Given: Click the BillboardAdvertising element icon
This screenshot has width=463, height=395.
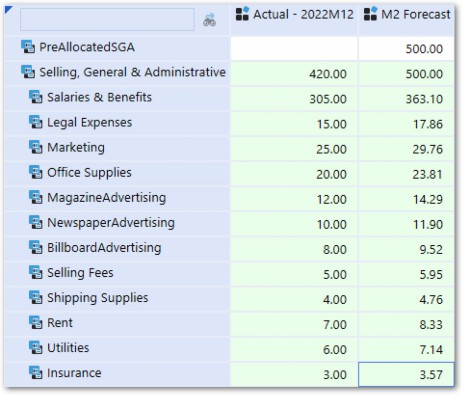Looking at the screenshot, I should (x=35, y=247).
